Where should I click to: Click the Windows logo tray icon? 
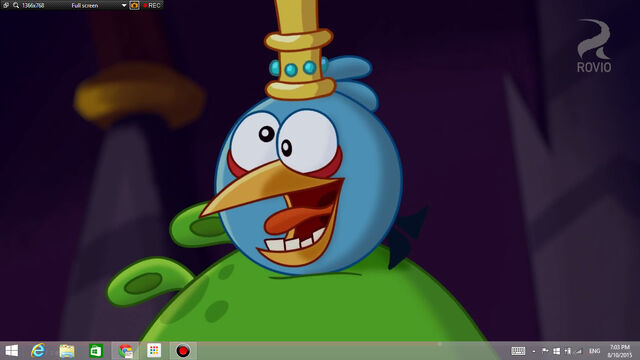click(556, 351)
